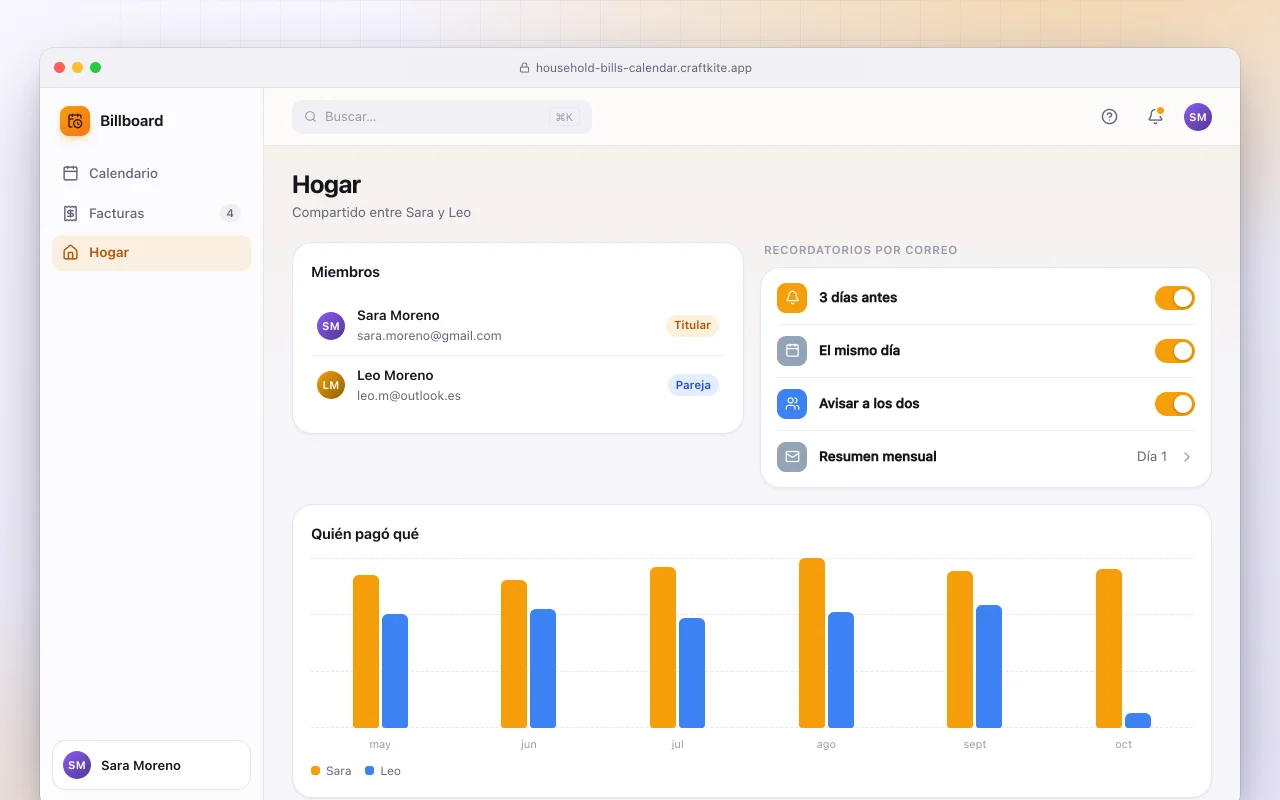The height and width of the screenshot is (800, 1280).
Task: Click the search magnifier icon
Action: 310,117
